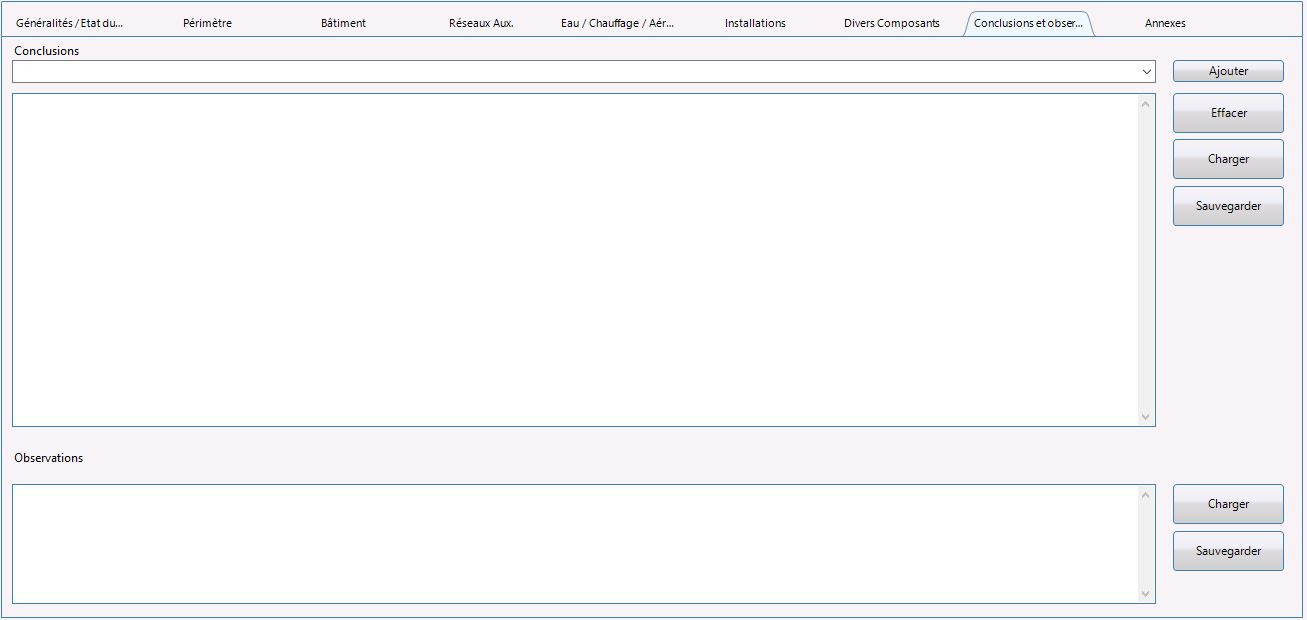Click Sauvegarder button beside Observations box
The height and width of the screenshot is (620, 1307).
pyautogui.click(x=1228, y=551)
